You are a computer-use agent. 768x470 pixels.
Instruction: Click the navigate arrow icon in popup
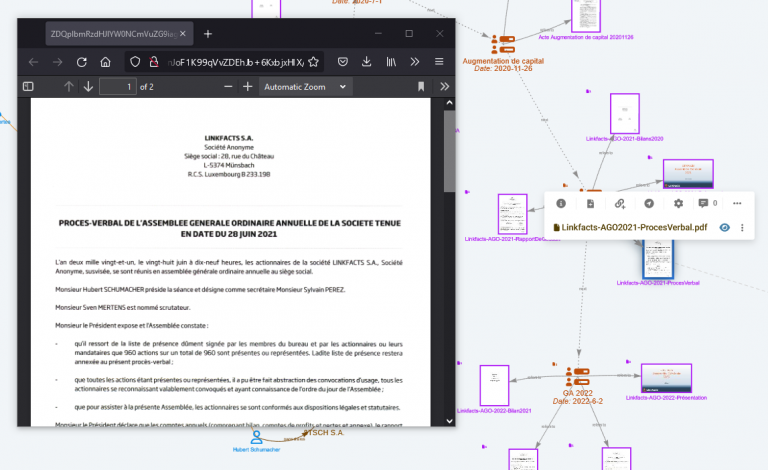point(649,203)
